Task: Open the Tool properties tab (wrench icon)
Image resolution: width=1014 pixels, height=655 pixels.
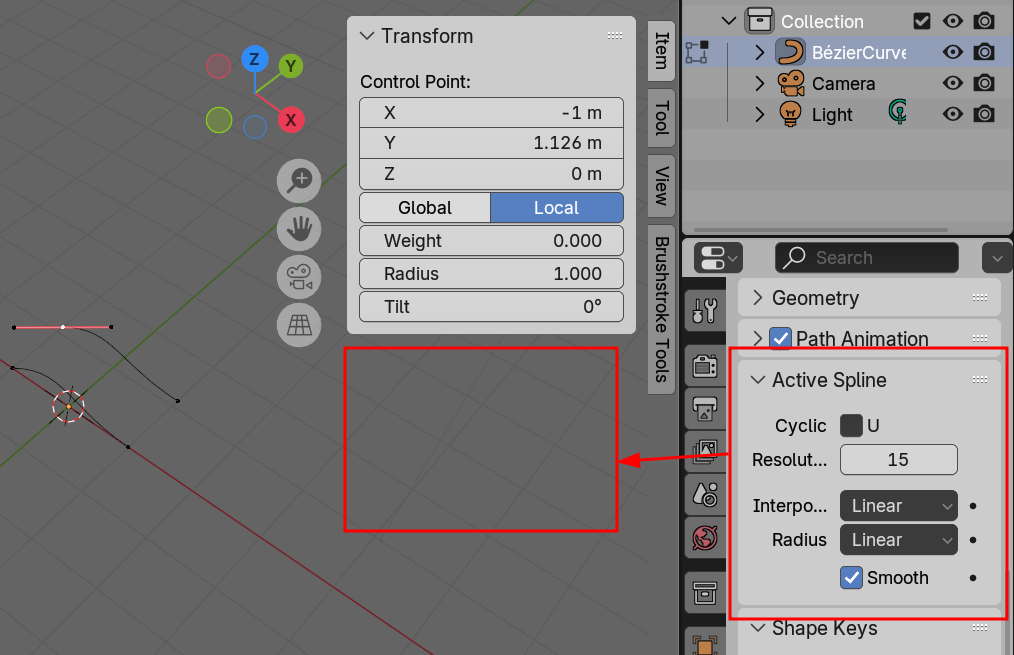Action: 705,310
